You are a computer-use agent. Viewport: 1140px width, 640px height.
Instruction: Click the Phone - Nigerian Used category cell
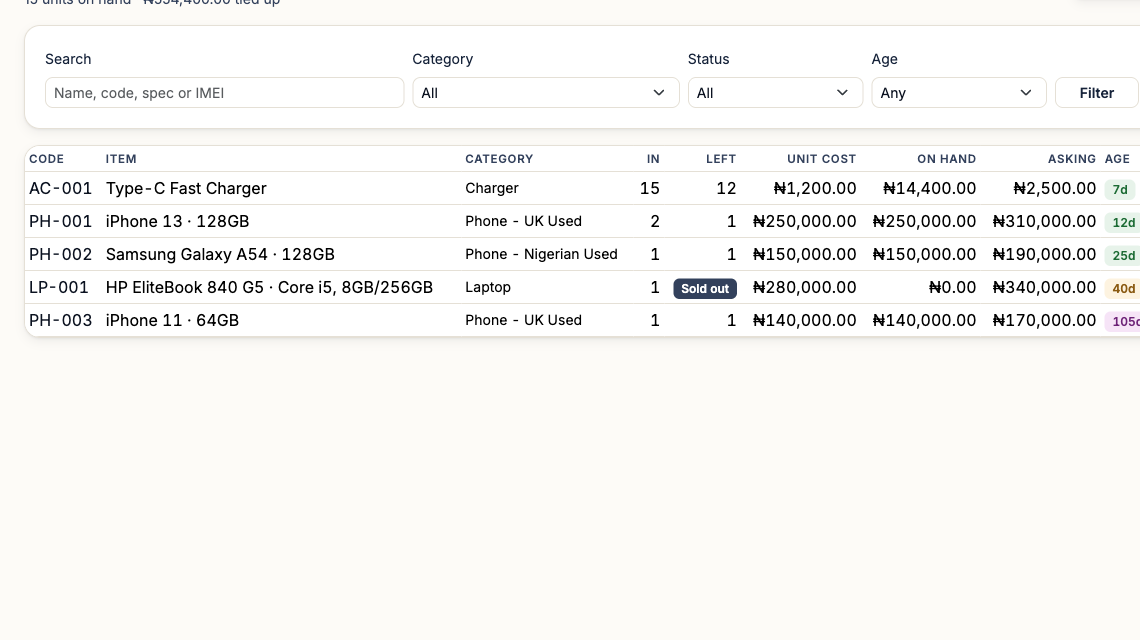542,255
